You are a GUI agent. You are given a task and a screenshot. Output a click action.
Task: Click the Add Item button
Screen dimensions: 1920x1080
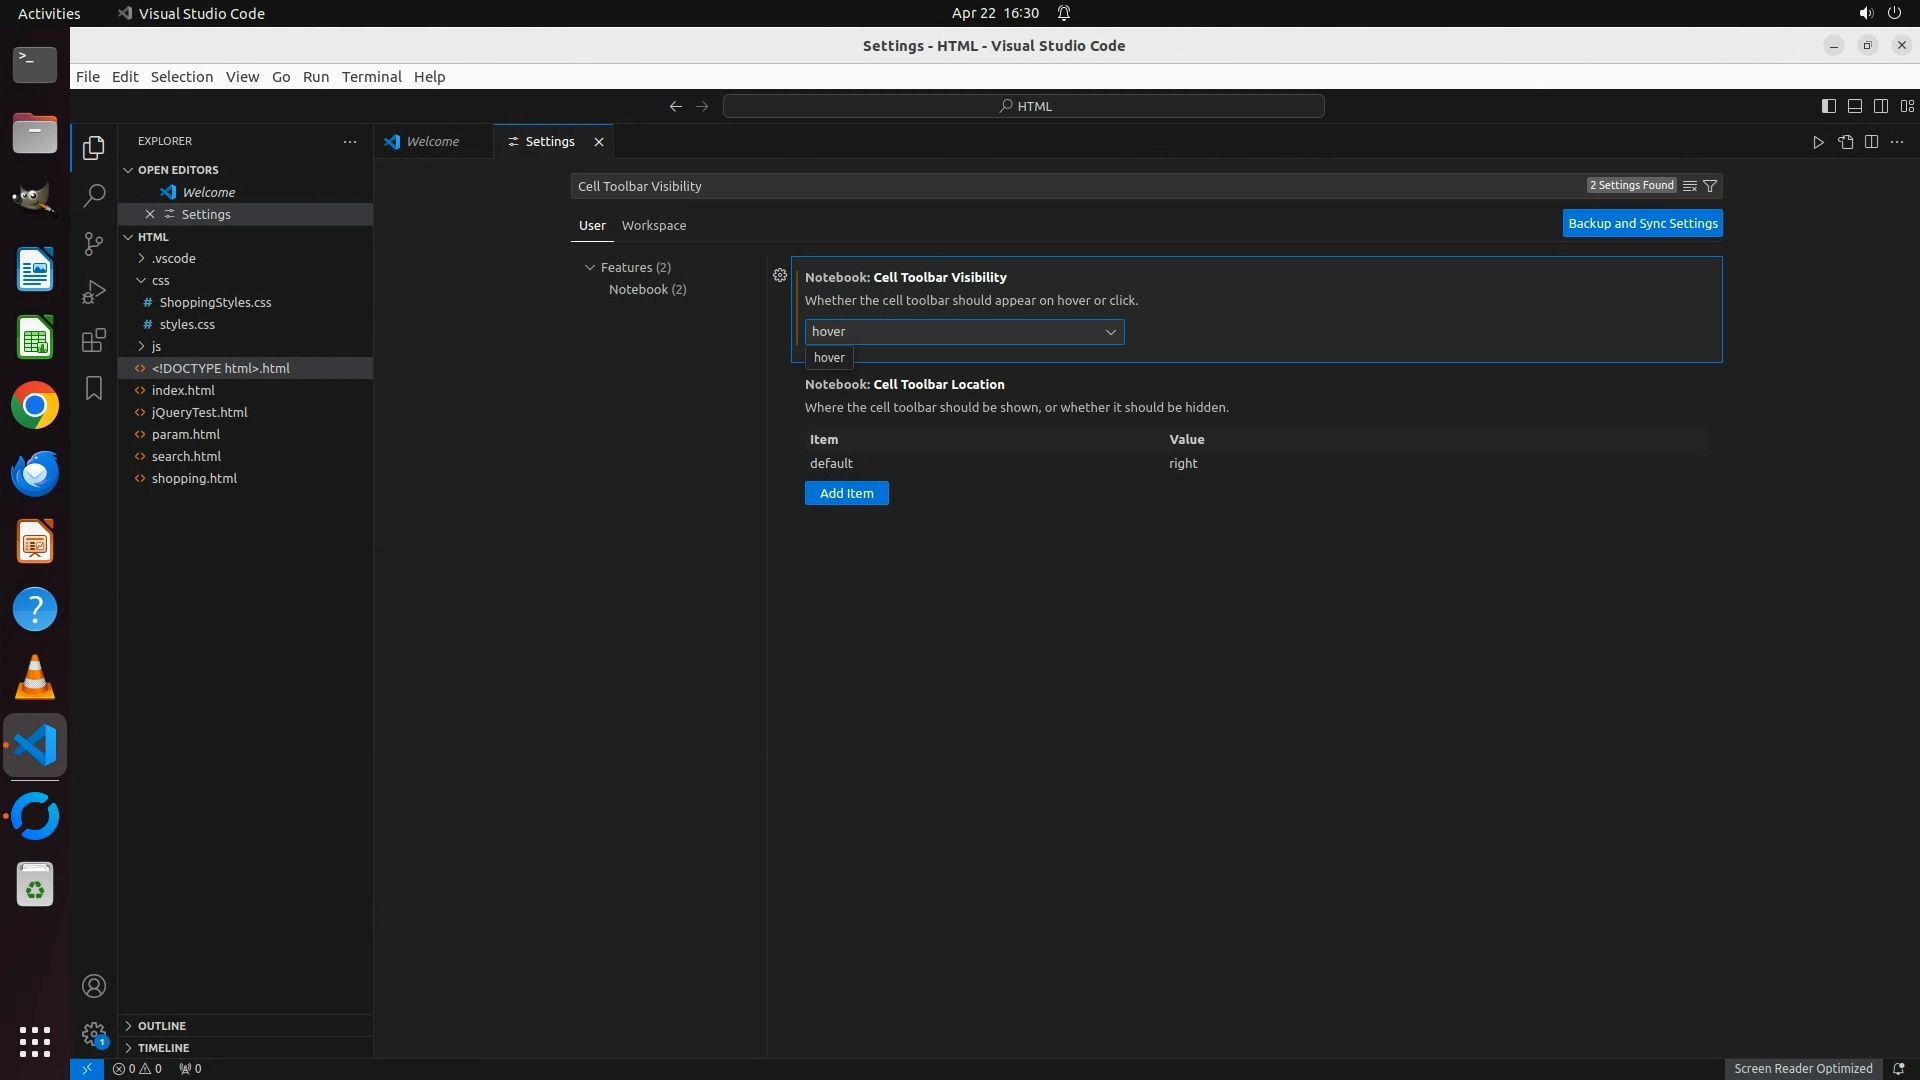tap(846, 493)
